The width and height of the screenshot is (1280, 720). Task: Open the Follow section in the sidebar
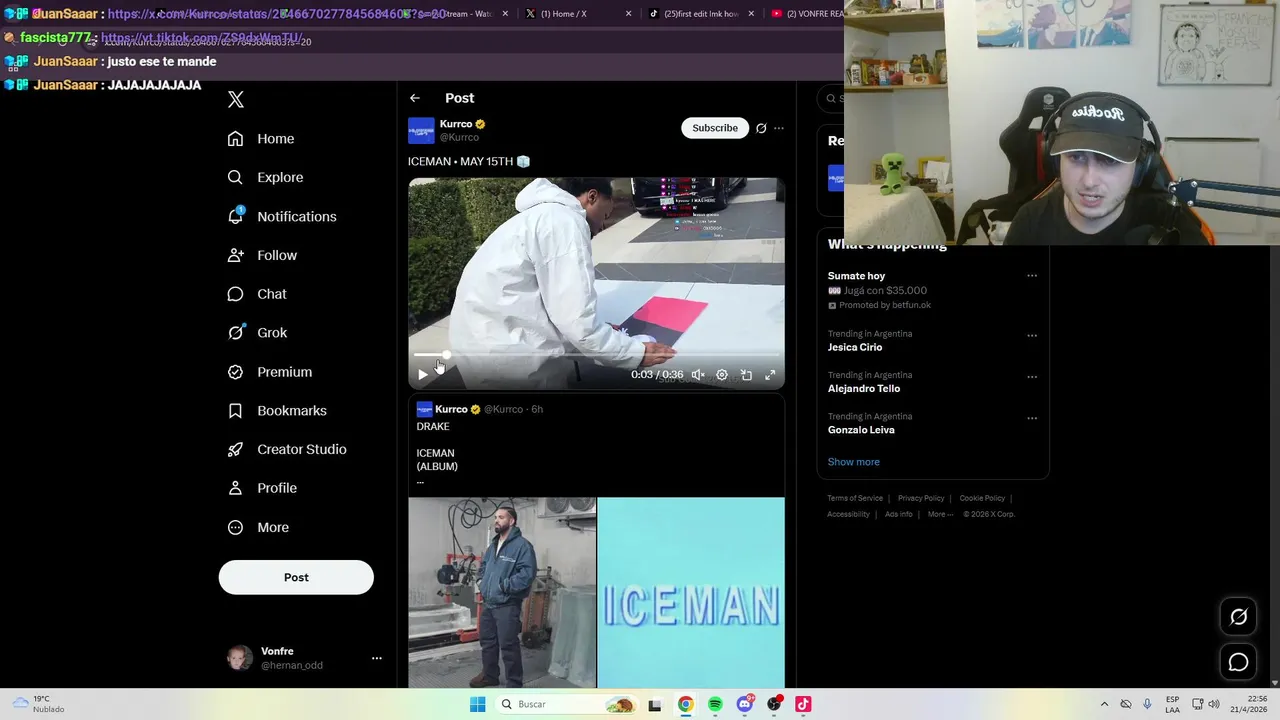(x=262, y=256)
